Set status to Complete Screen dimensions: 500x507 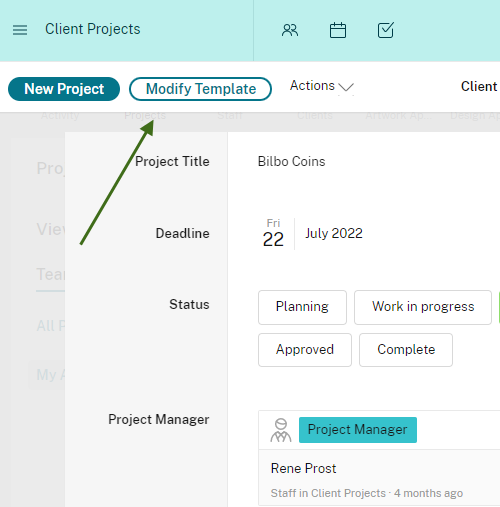[x=406, y=350]
